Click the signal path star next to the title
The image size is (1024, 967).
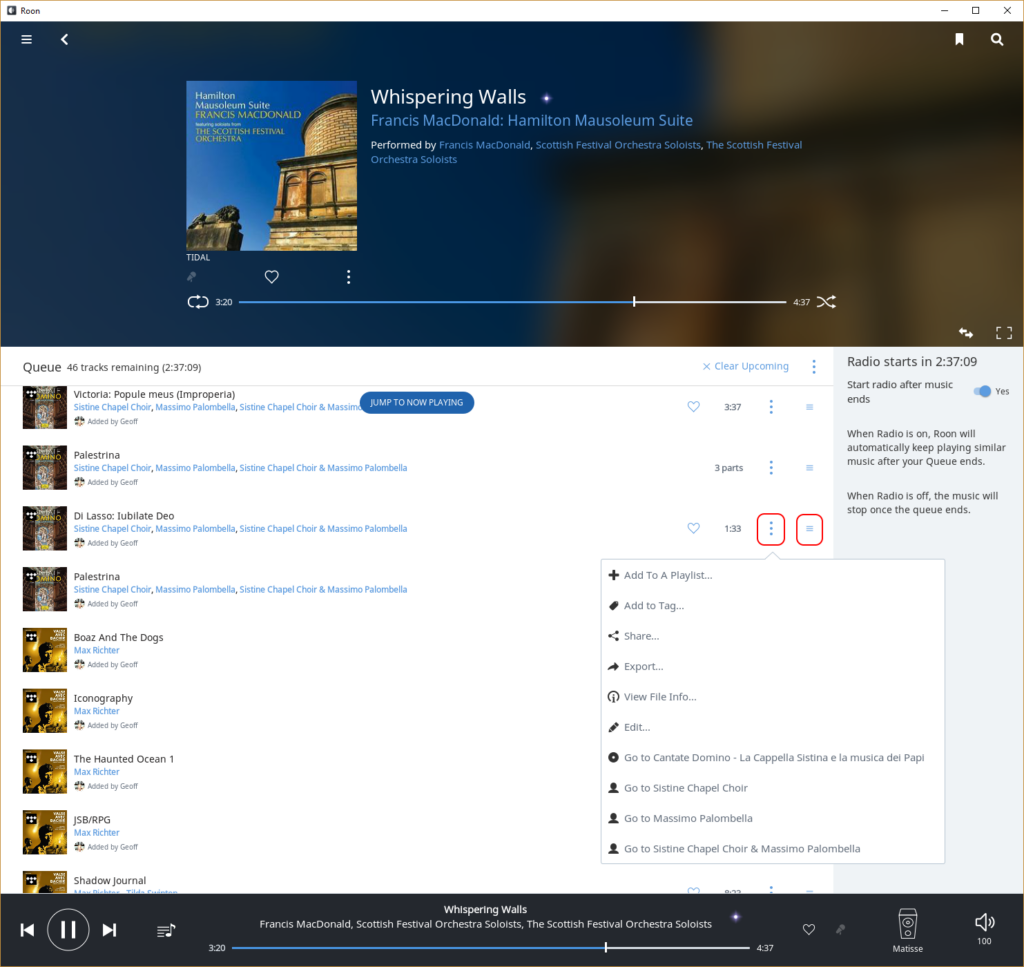click(547, 98)
